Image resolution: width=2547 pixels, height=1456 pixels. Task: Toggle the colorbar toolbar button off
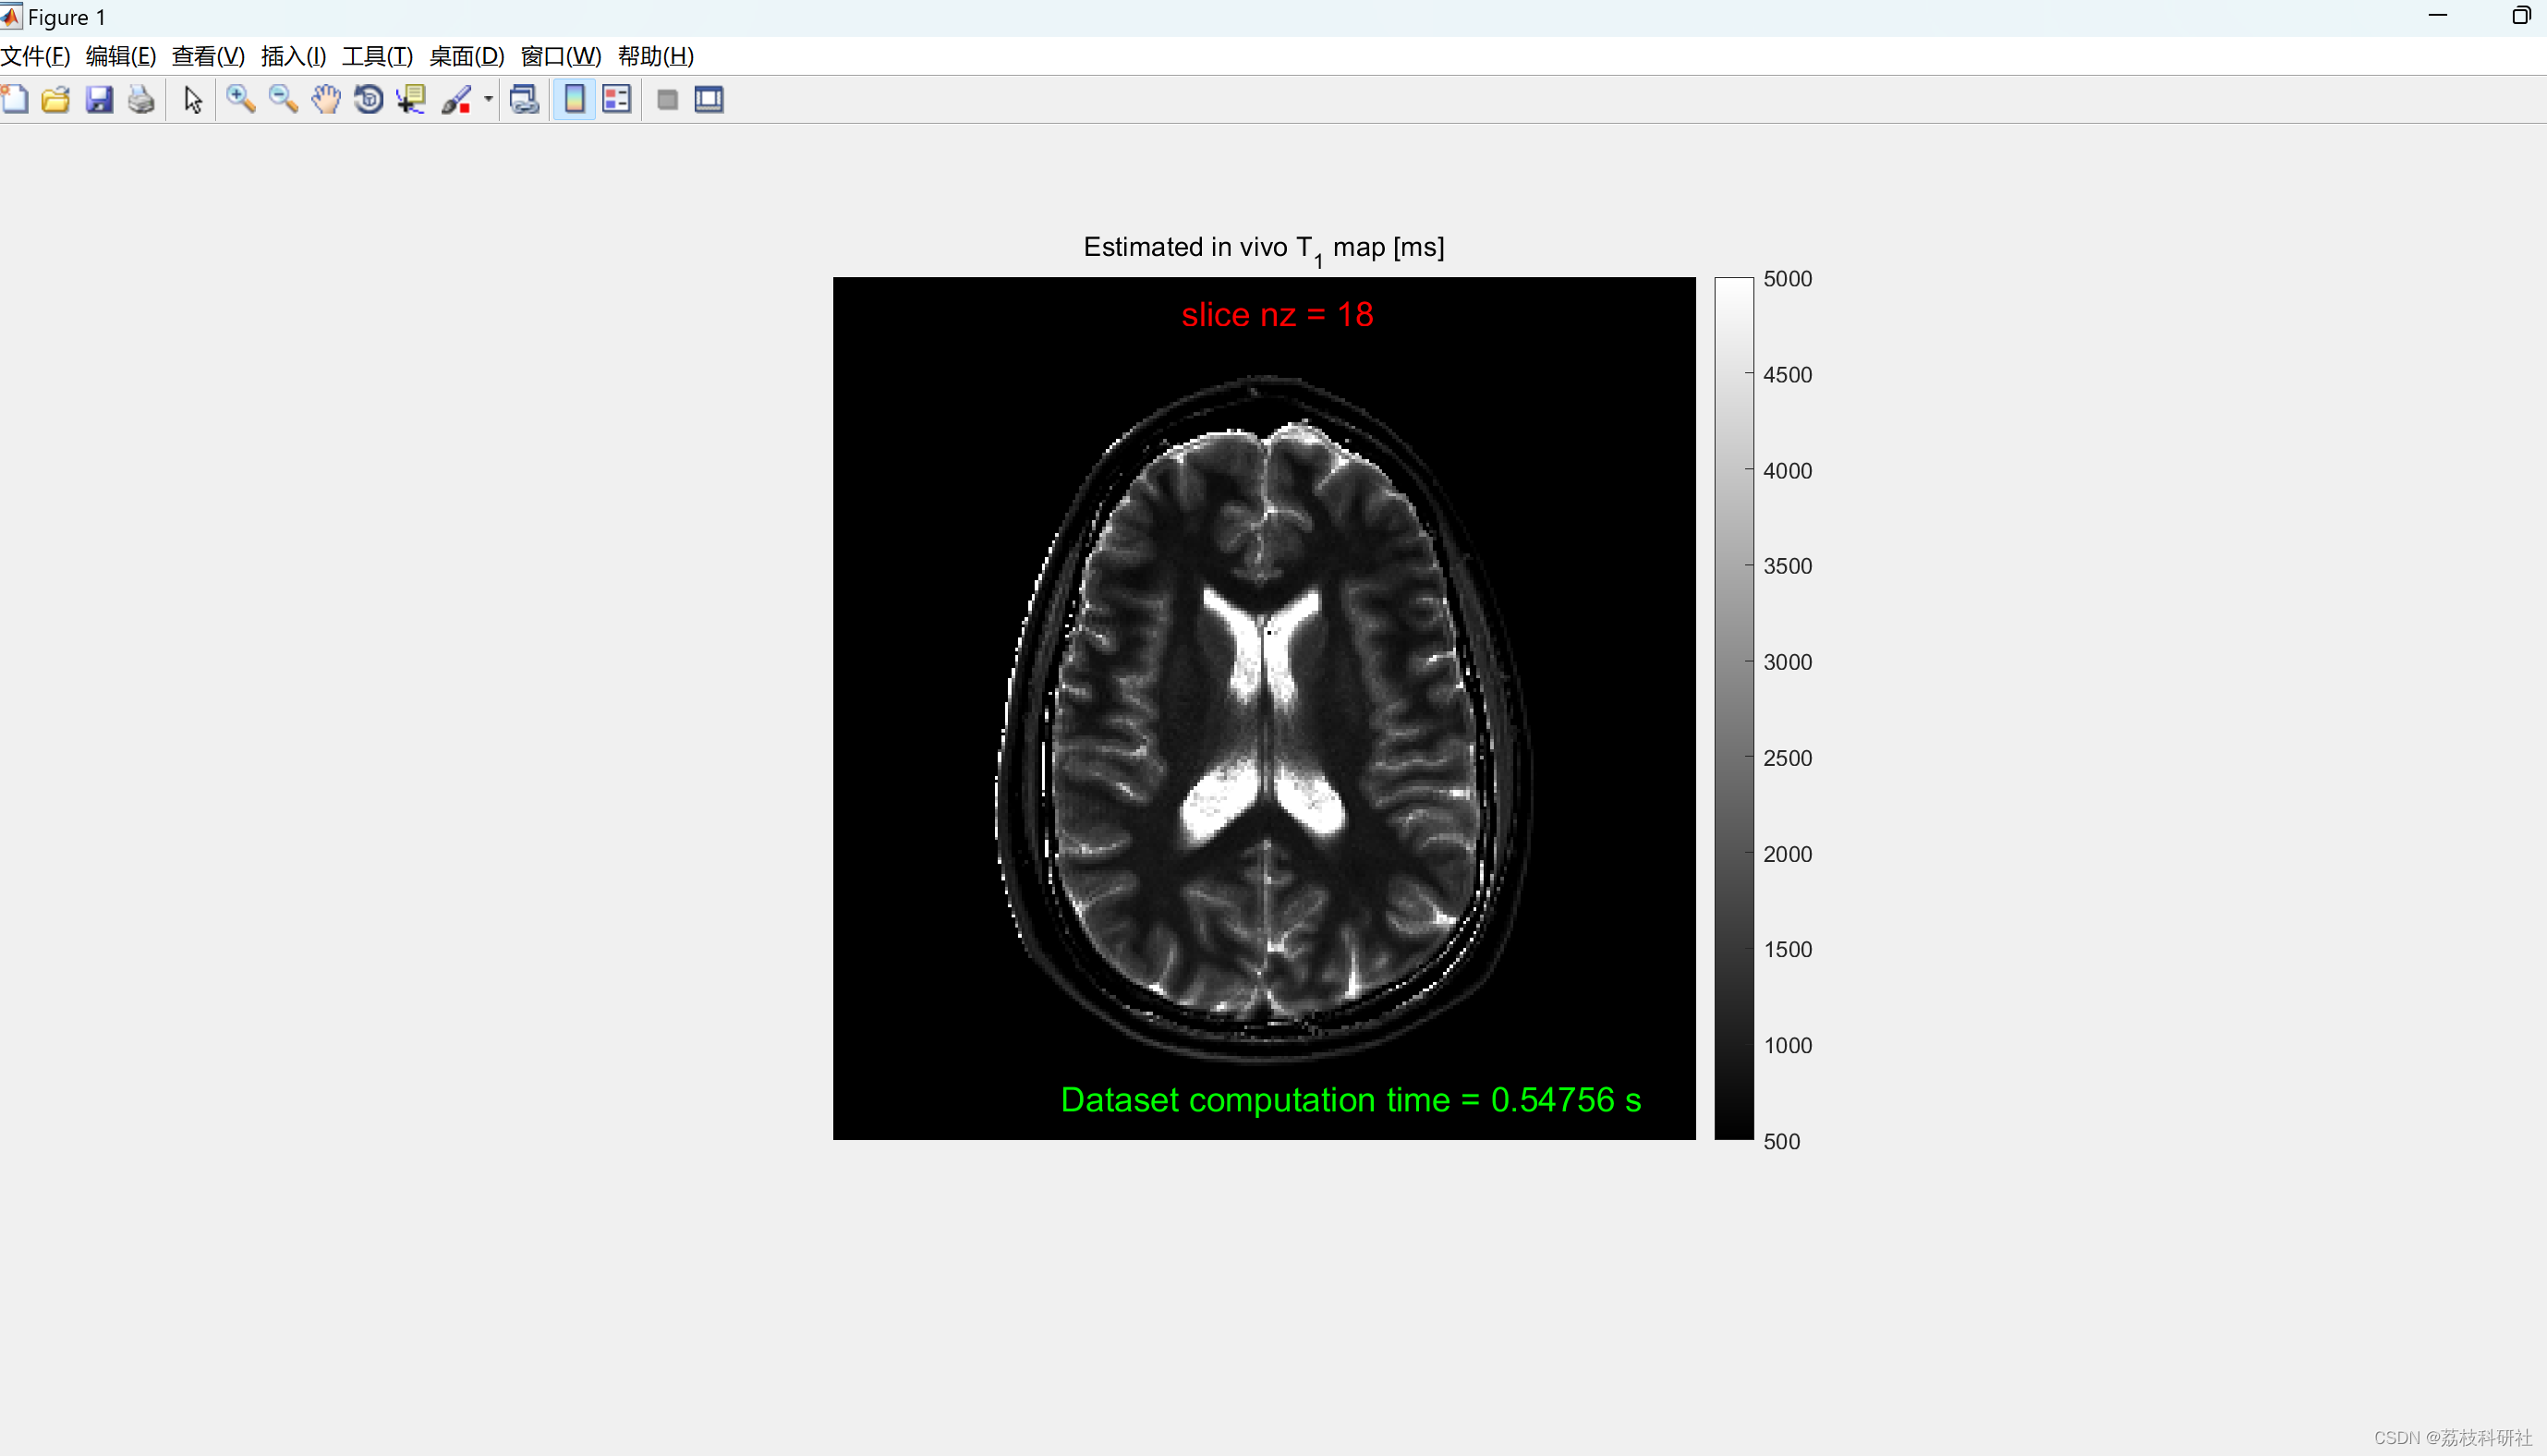click(575, 99)
